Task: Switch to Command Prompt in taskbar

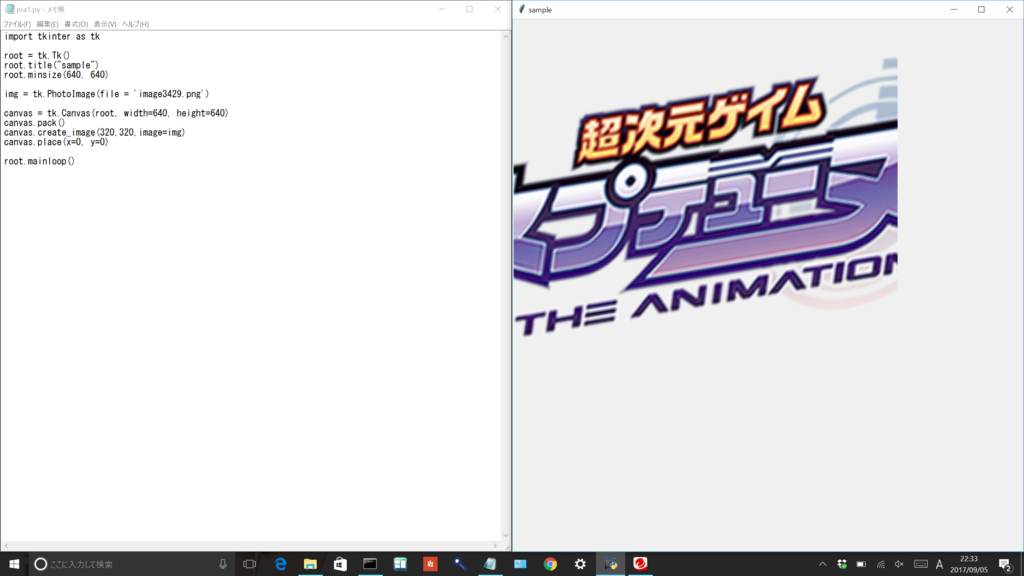Action: 370,564
